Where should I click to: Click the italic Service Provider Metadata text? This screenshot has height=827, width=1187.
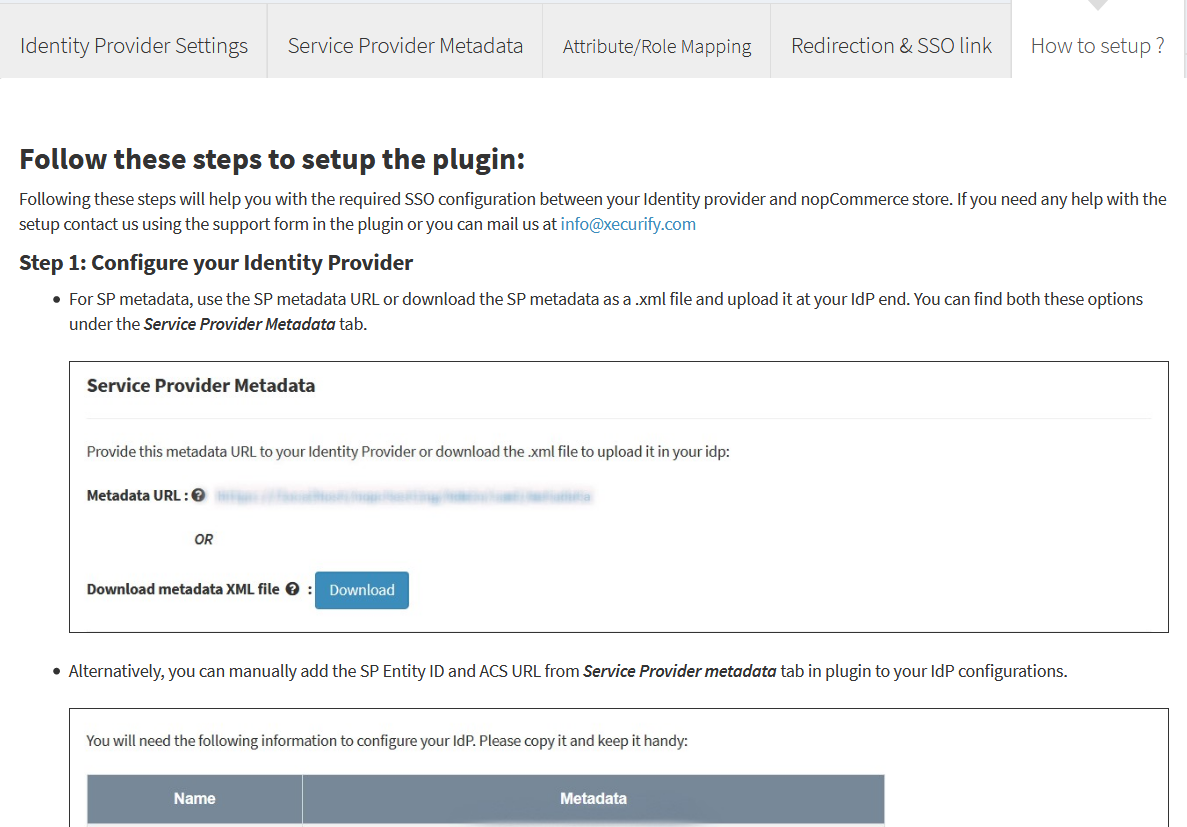(239, 324)
